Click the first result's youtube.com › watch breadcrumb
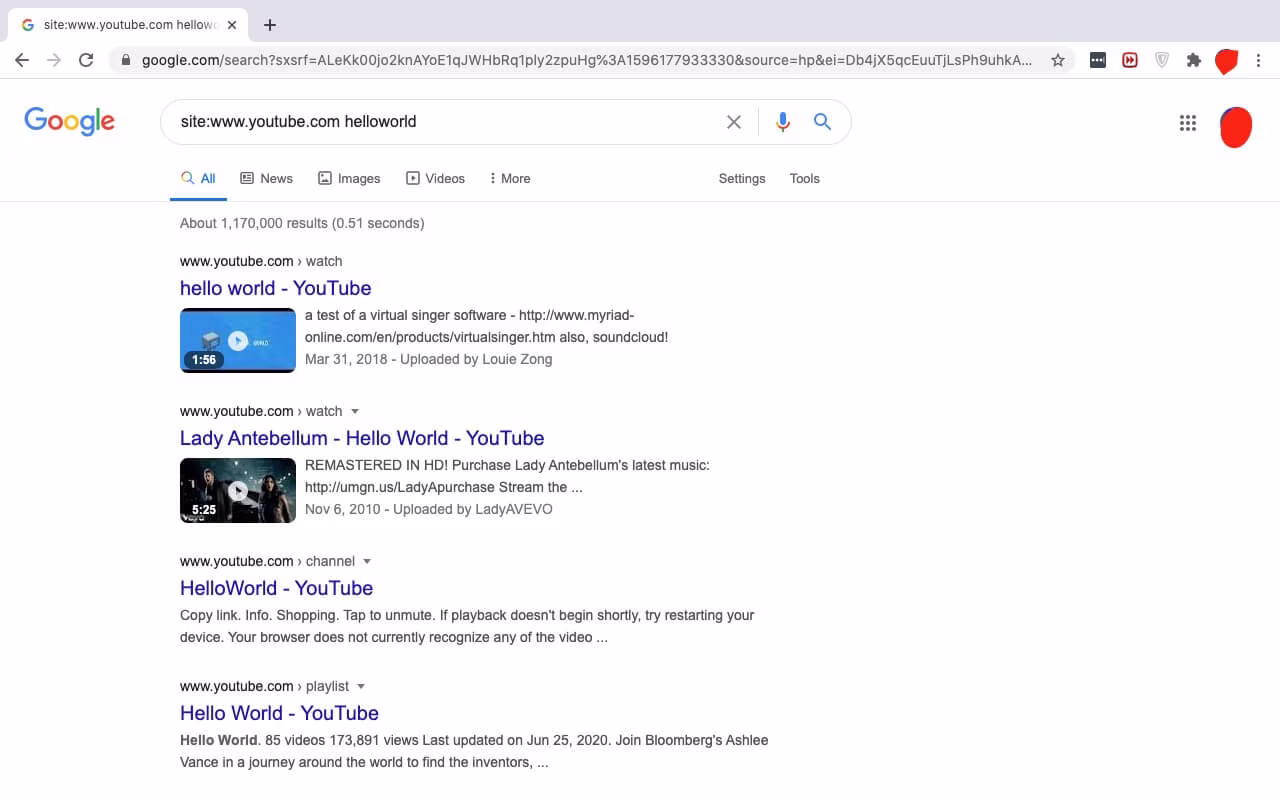Screen dimensions: 1280x800 261,261
